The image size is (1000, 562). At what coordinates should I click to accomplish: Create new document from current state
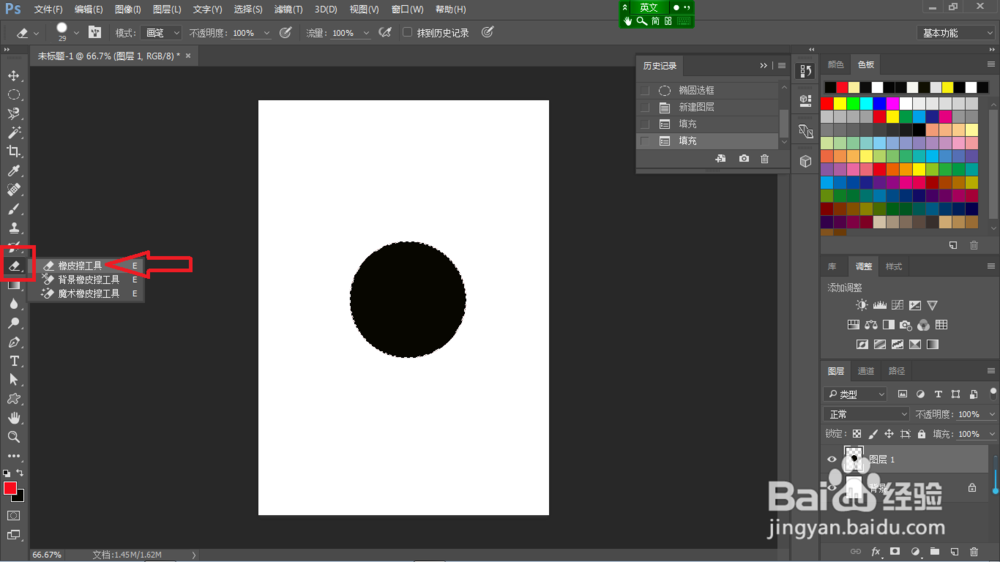click(721, 159)
